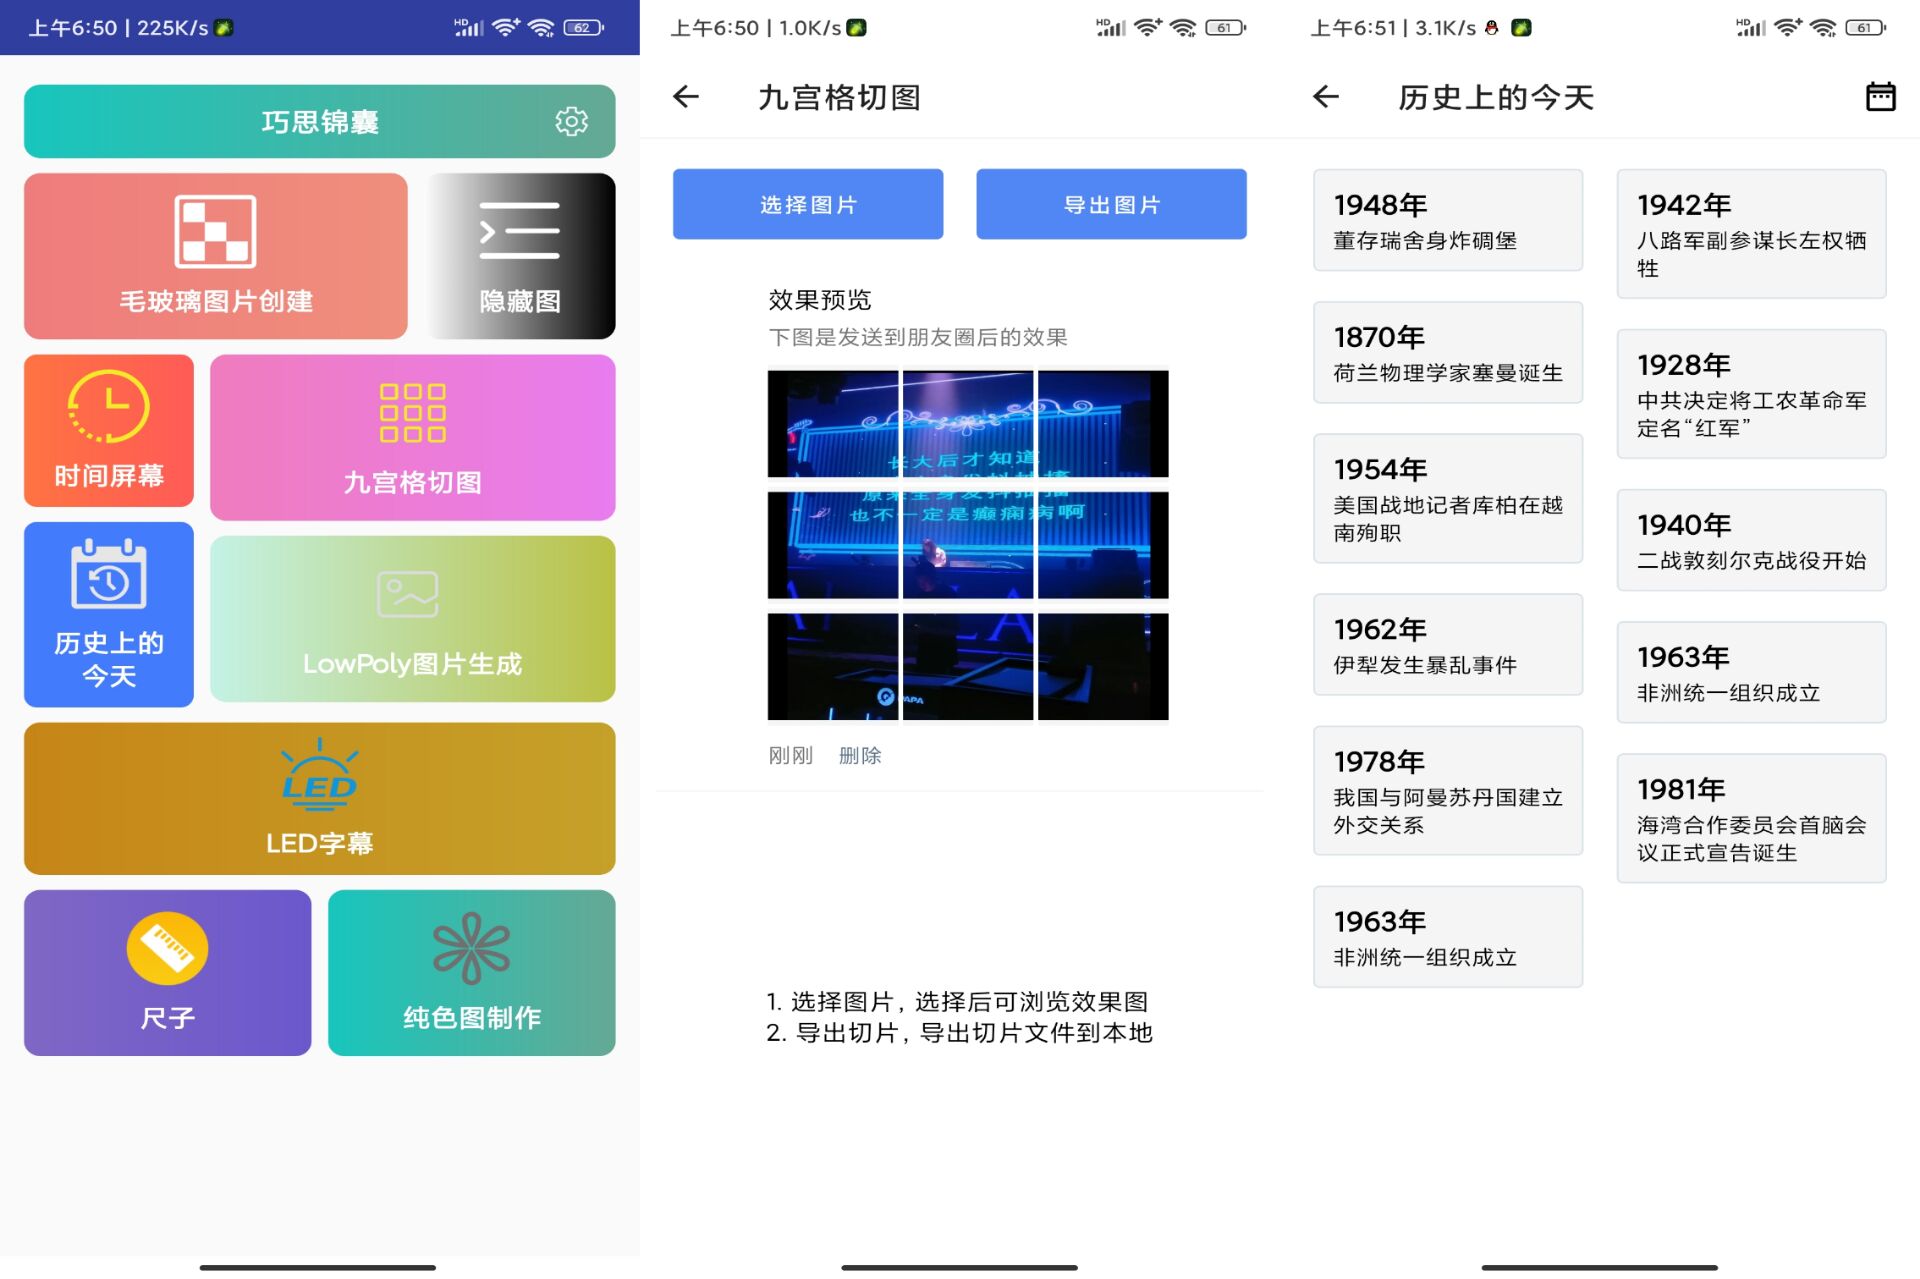Image resolution: width=1920 pixels, height=1279 pixels.
Task: Tap the center tile of nine-grid preview
Action: tap(967, 545)
